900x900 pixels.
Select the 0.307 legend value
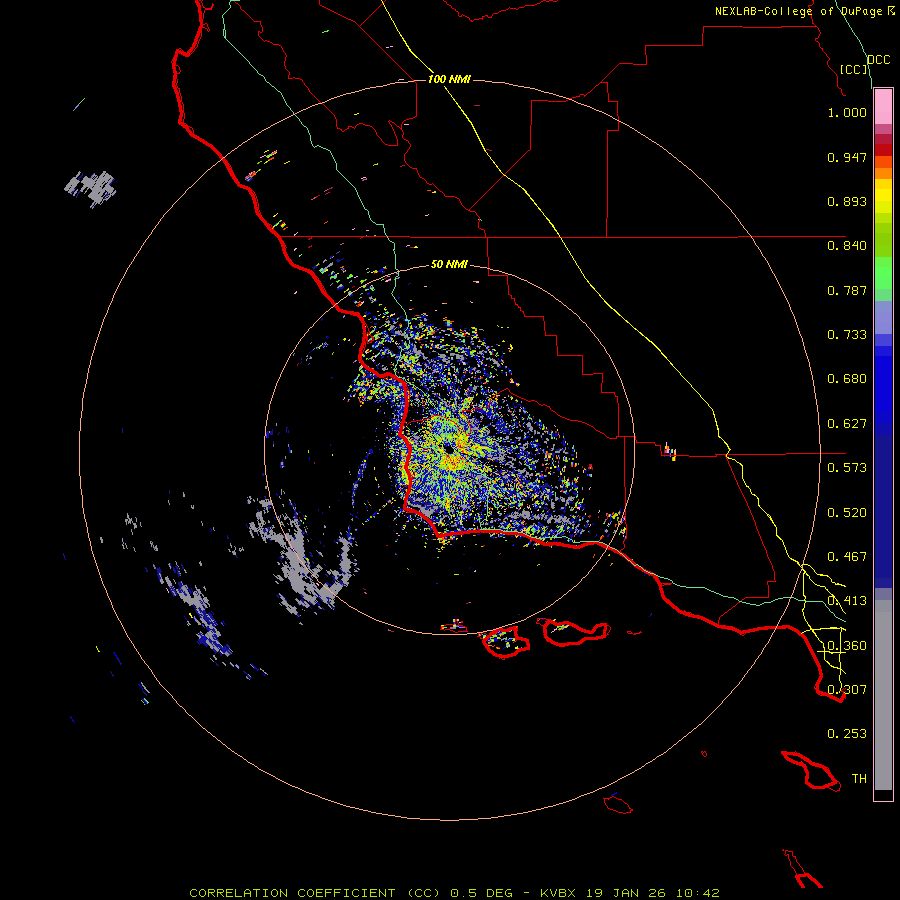(x=847, y=690)
